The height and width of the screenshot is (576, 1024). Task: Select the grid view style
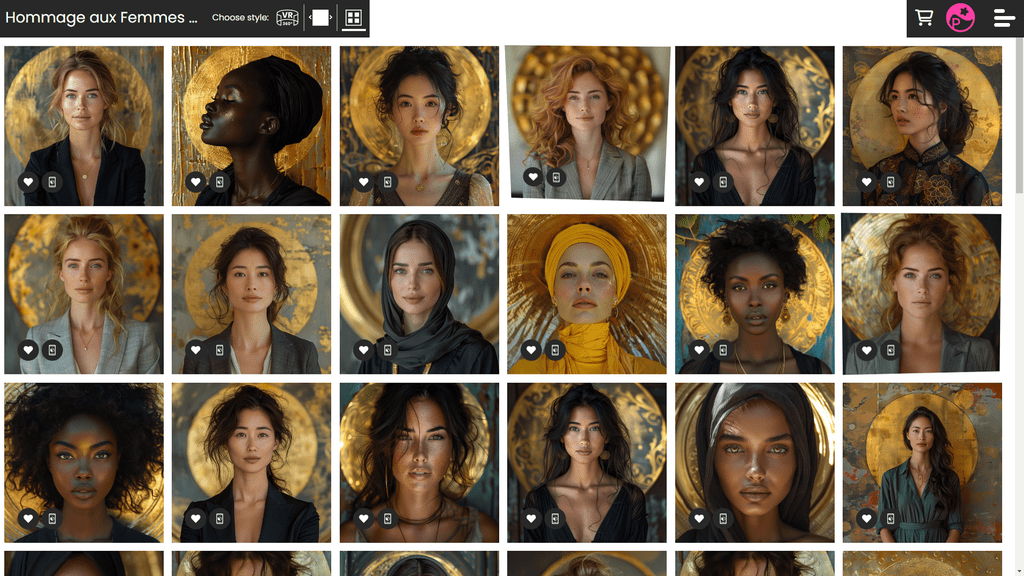pyautogui.click(x=353, y=18)
